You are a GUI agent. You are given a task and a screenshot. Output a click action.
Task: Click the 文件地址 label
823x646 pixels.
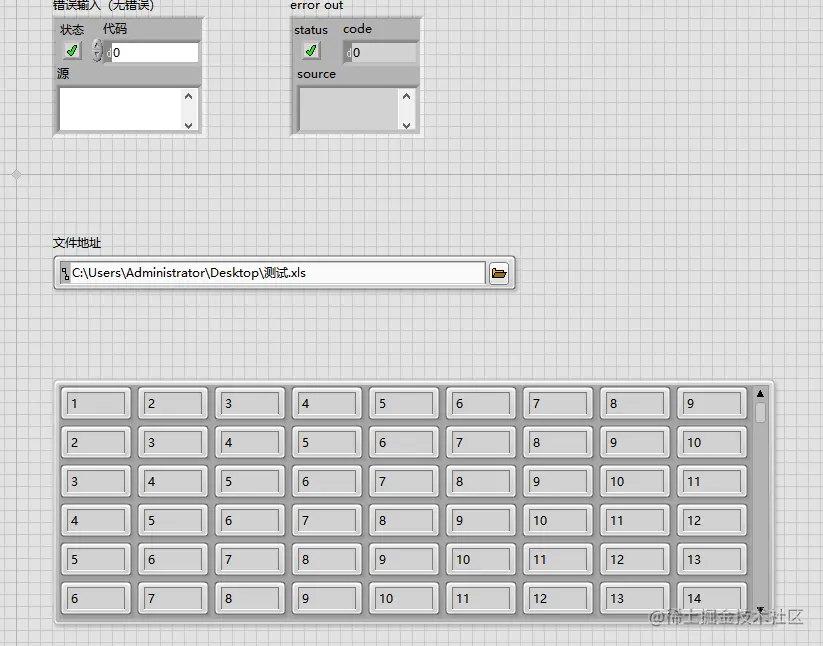[x=77, y=243]
